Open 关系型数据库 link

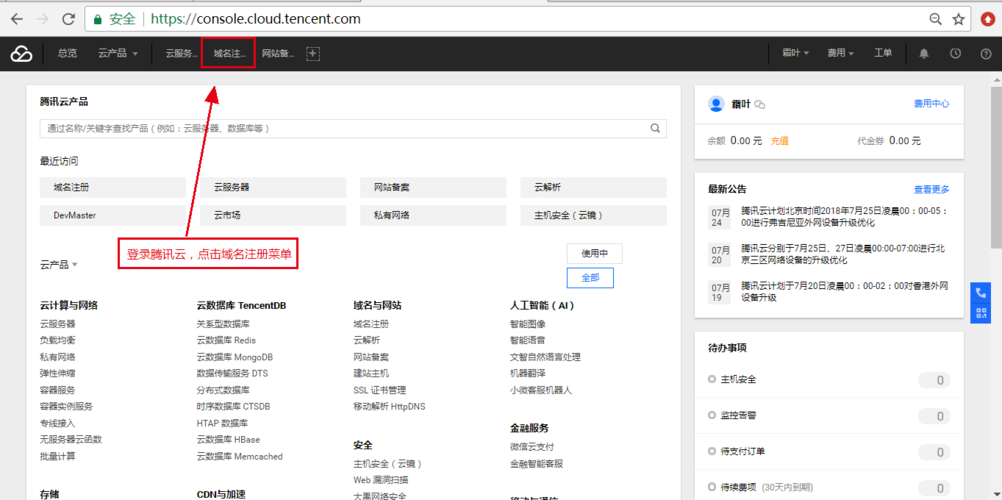click(223, 324)
